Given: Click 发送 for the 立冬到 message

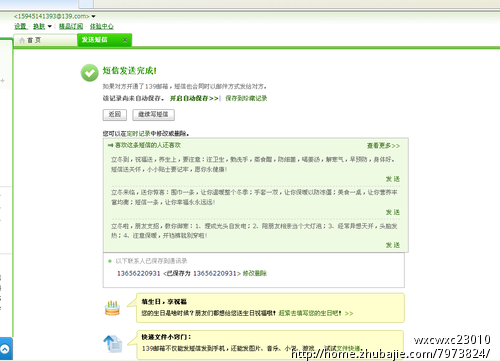Looking at the screenshot, I should 393,179.
